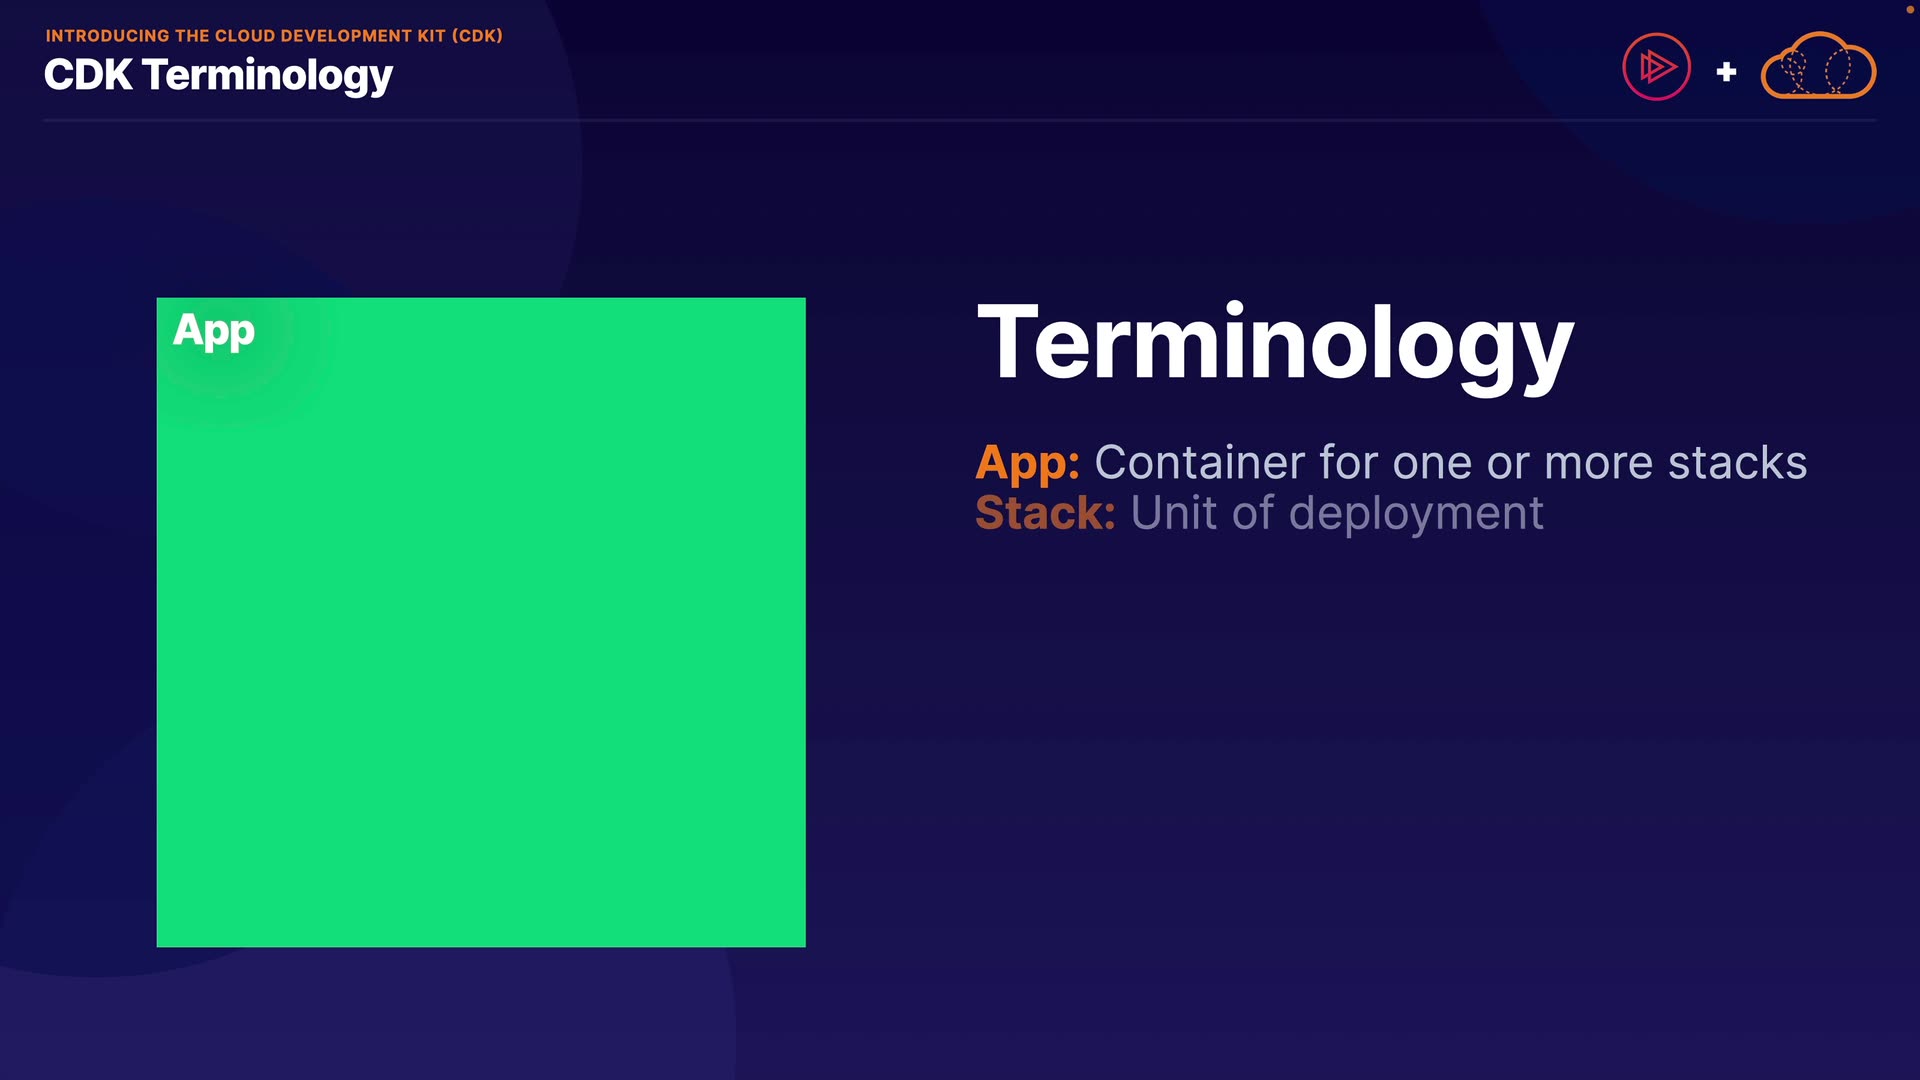The width and height of the screenshot is (1920, 1080).
Task: Click the word stacks in the App definition
Action: (1737, 463)
